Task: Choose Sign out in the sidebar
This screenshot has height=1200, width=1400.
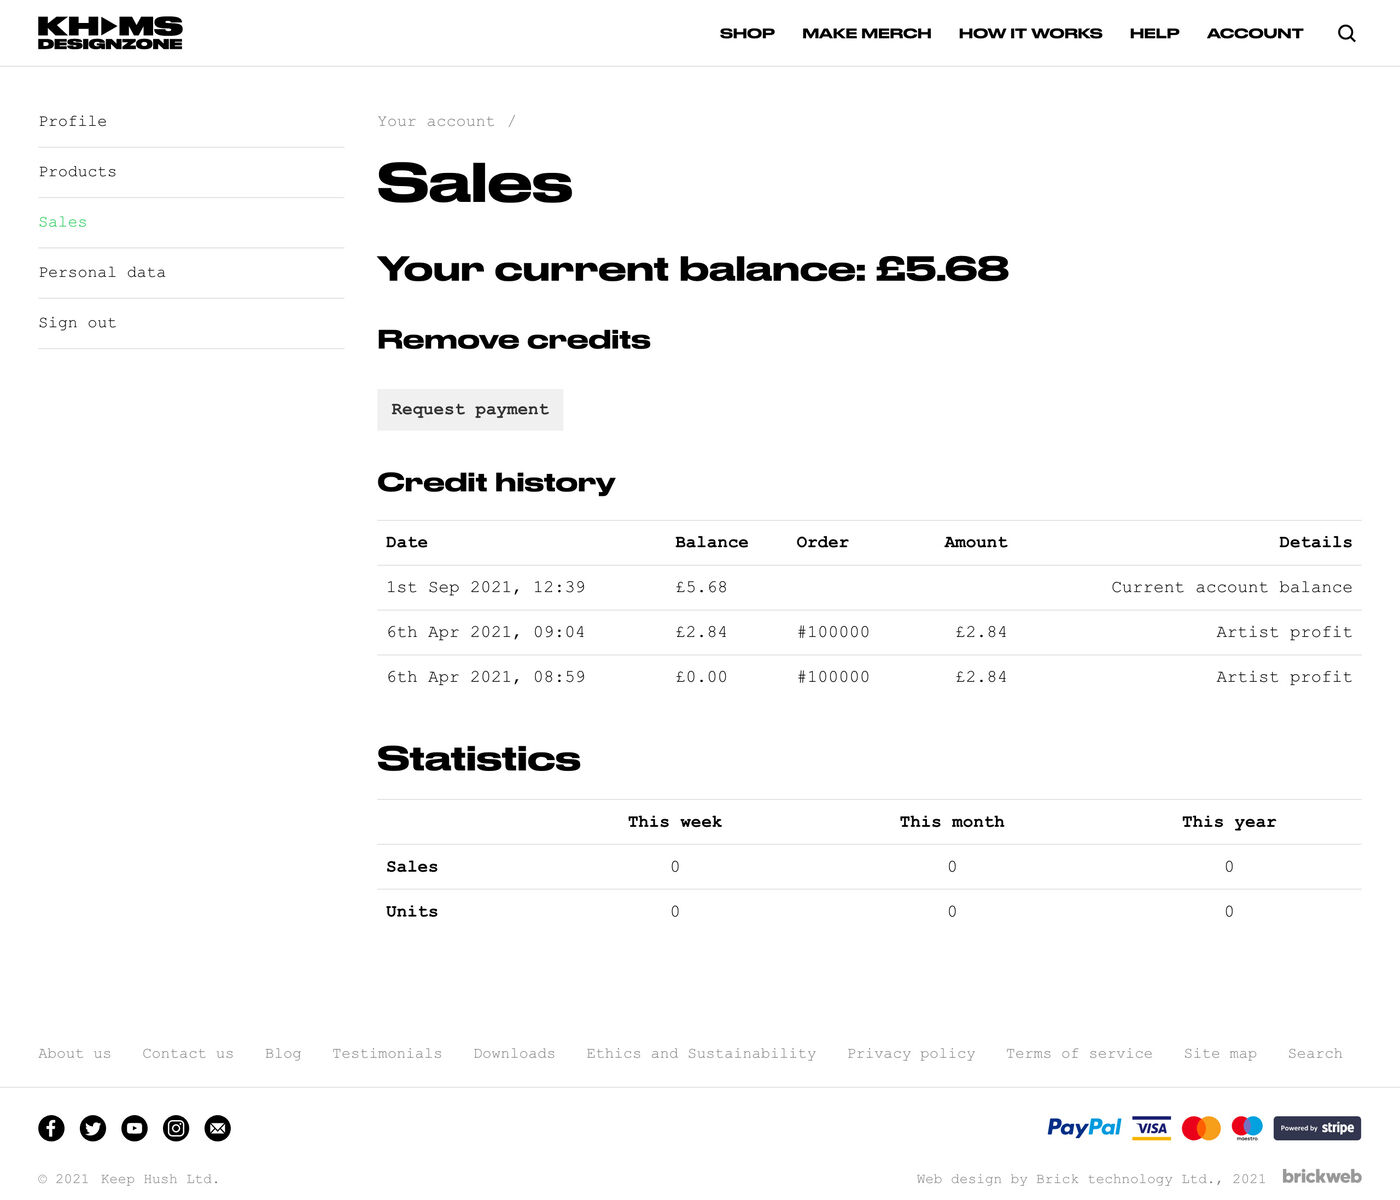Action: tap(78, 323)
